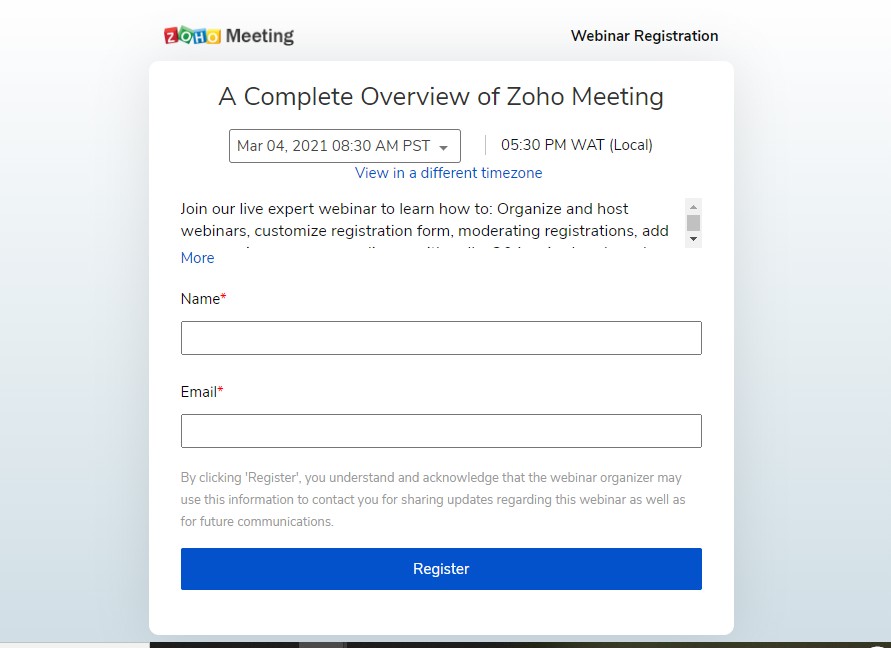Click the red asterisk beside Name
The image size is (891, 648).
tap(223, 298)
